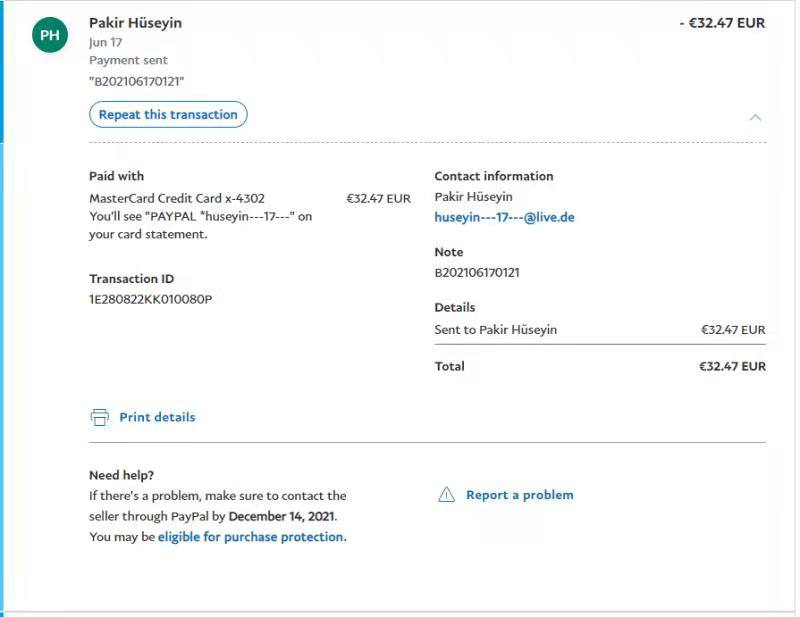
Task: Click the Jun 17 transaction date
Action: click(105, 42)
